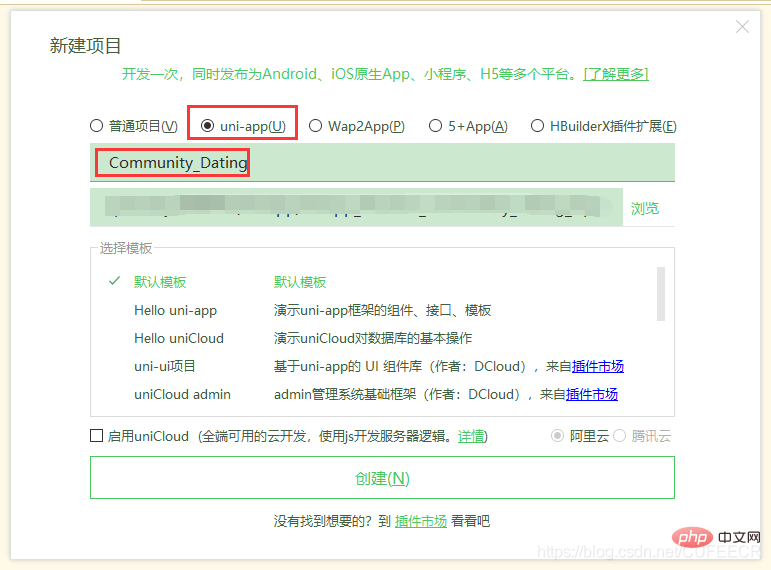Select HBuilderX插件扩展(E) radio button
771x570 pixels.
point(537,126)
